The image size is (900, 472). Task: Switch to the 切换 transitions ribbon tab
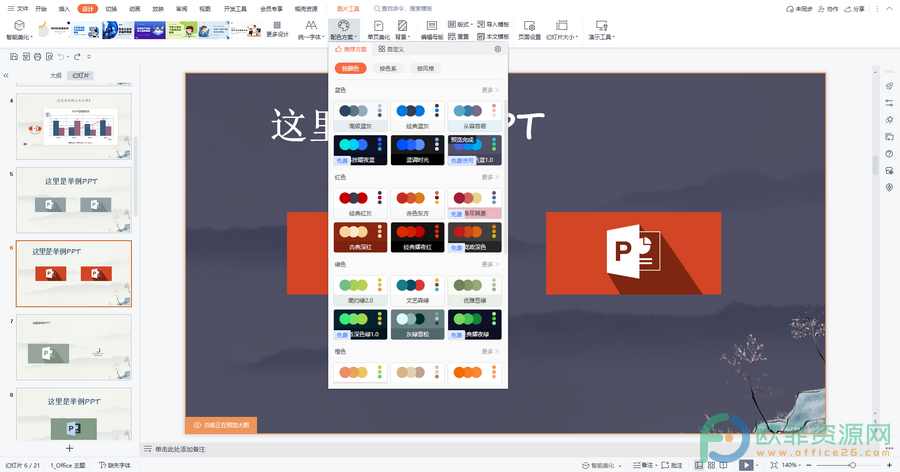pos(111,9)
